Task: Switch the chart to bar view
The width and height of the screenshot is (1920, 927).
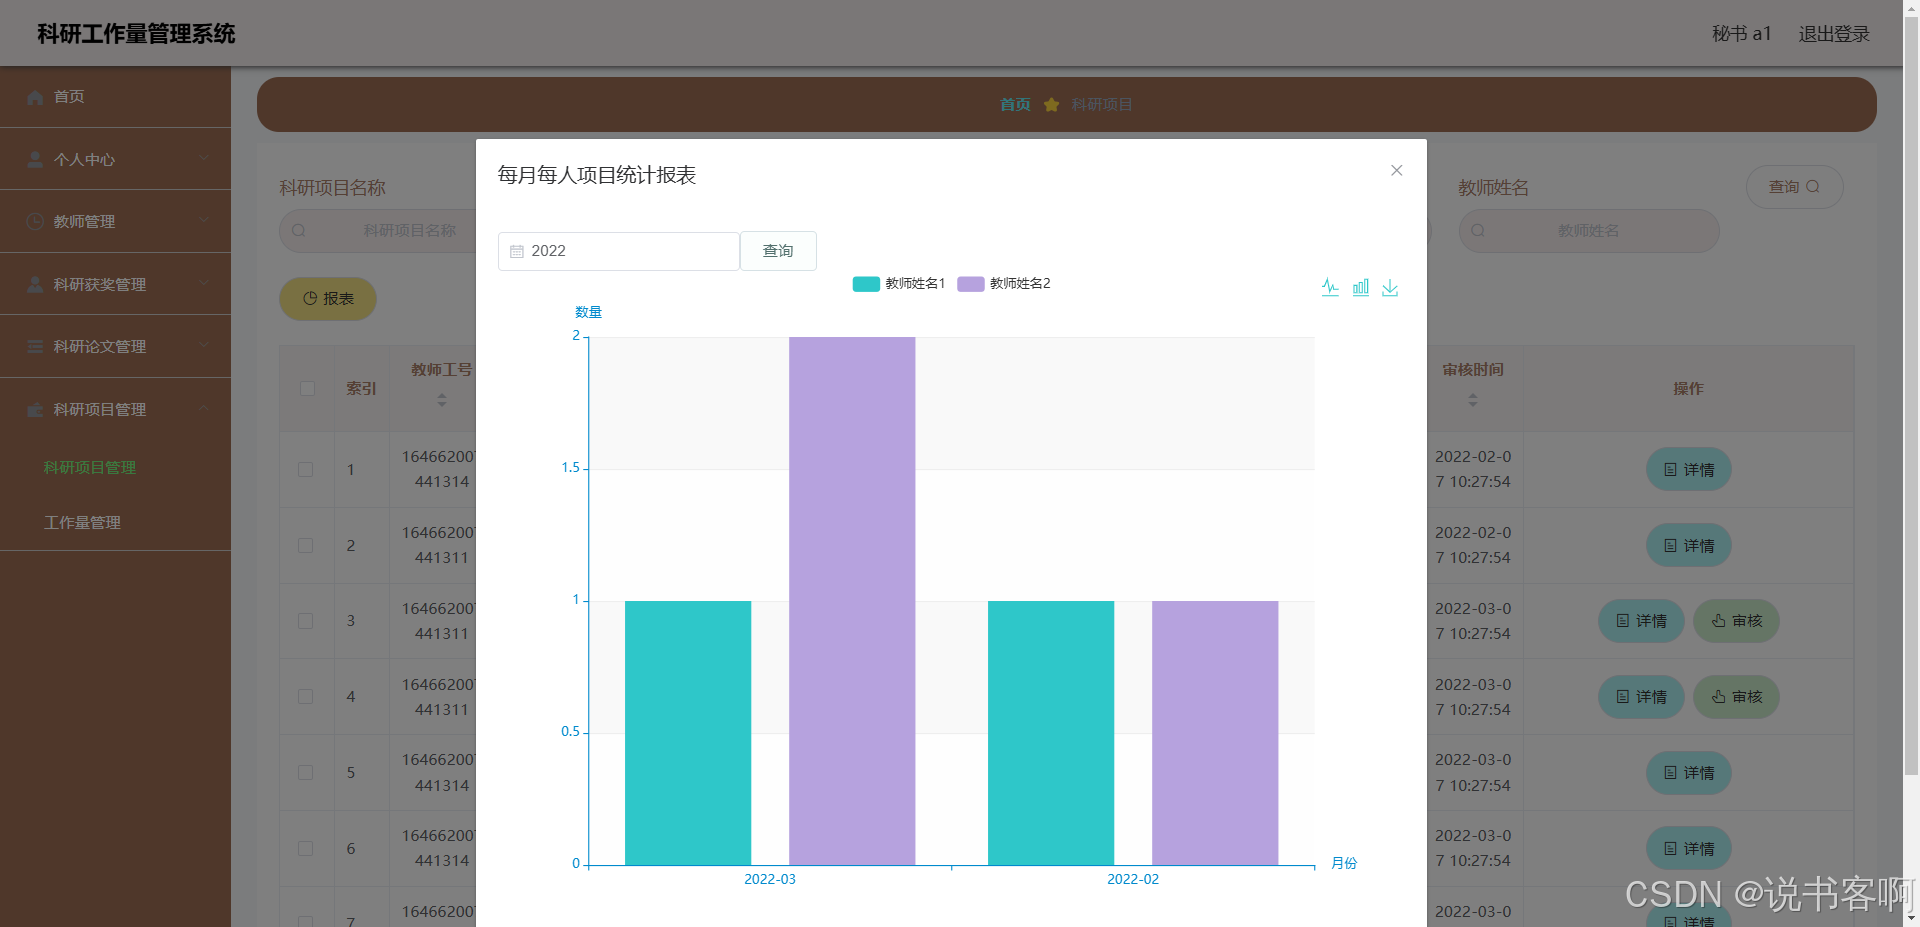Action: 1361,288
